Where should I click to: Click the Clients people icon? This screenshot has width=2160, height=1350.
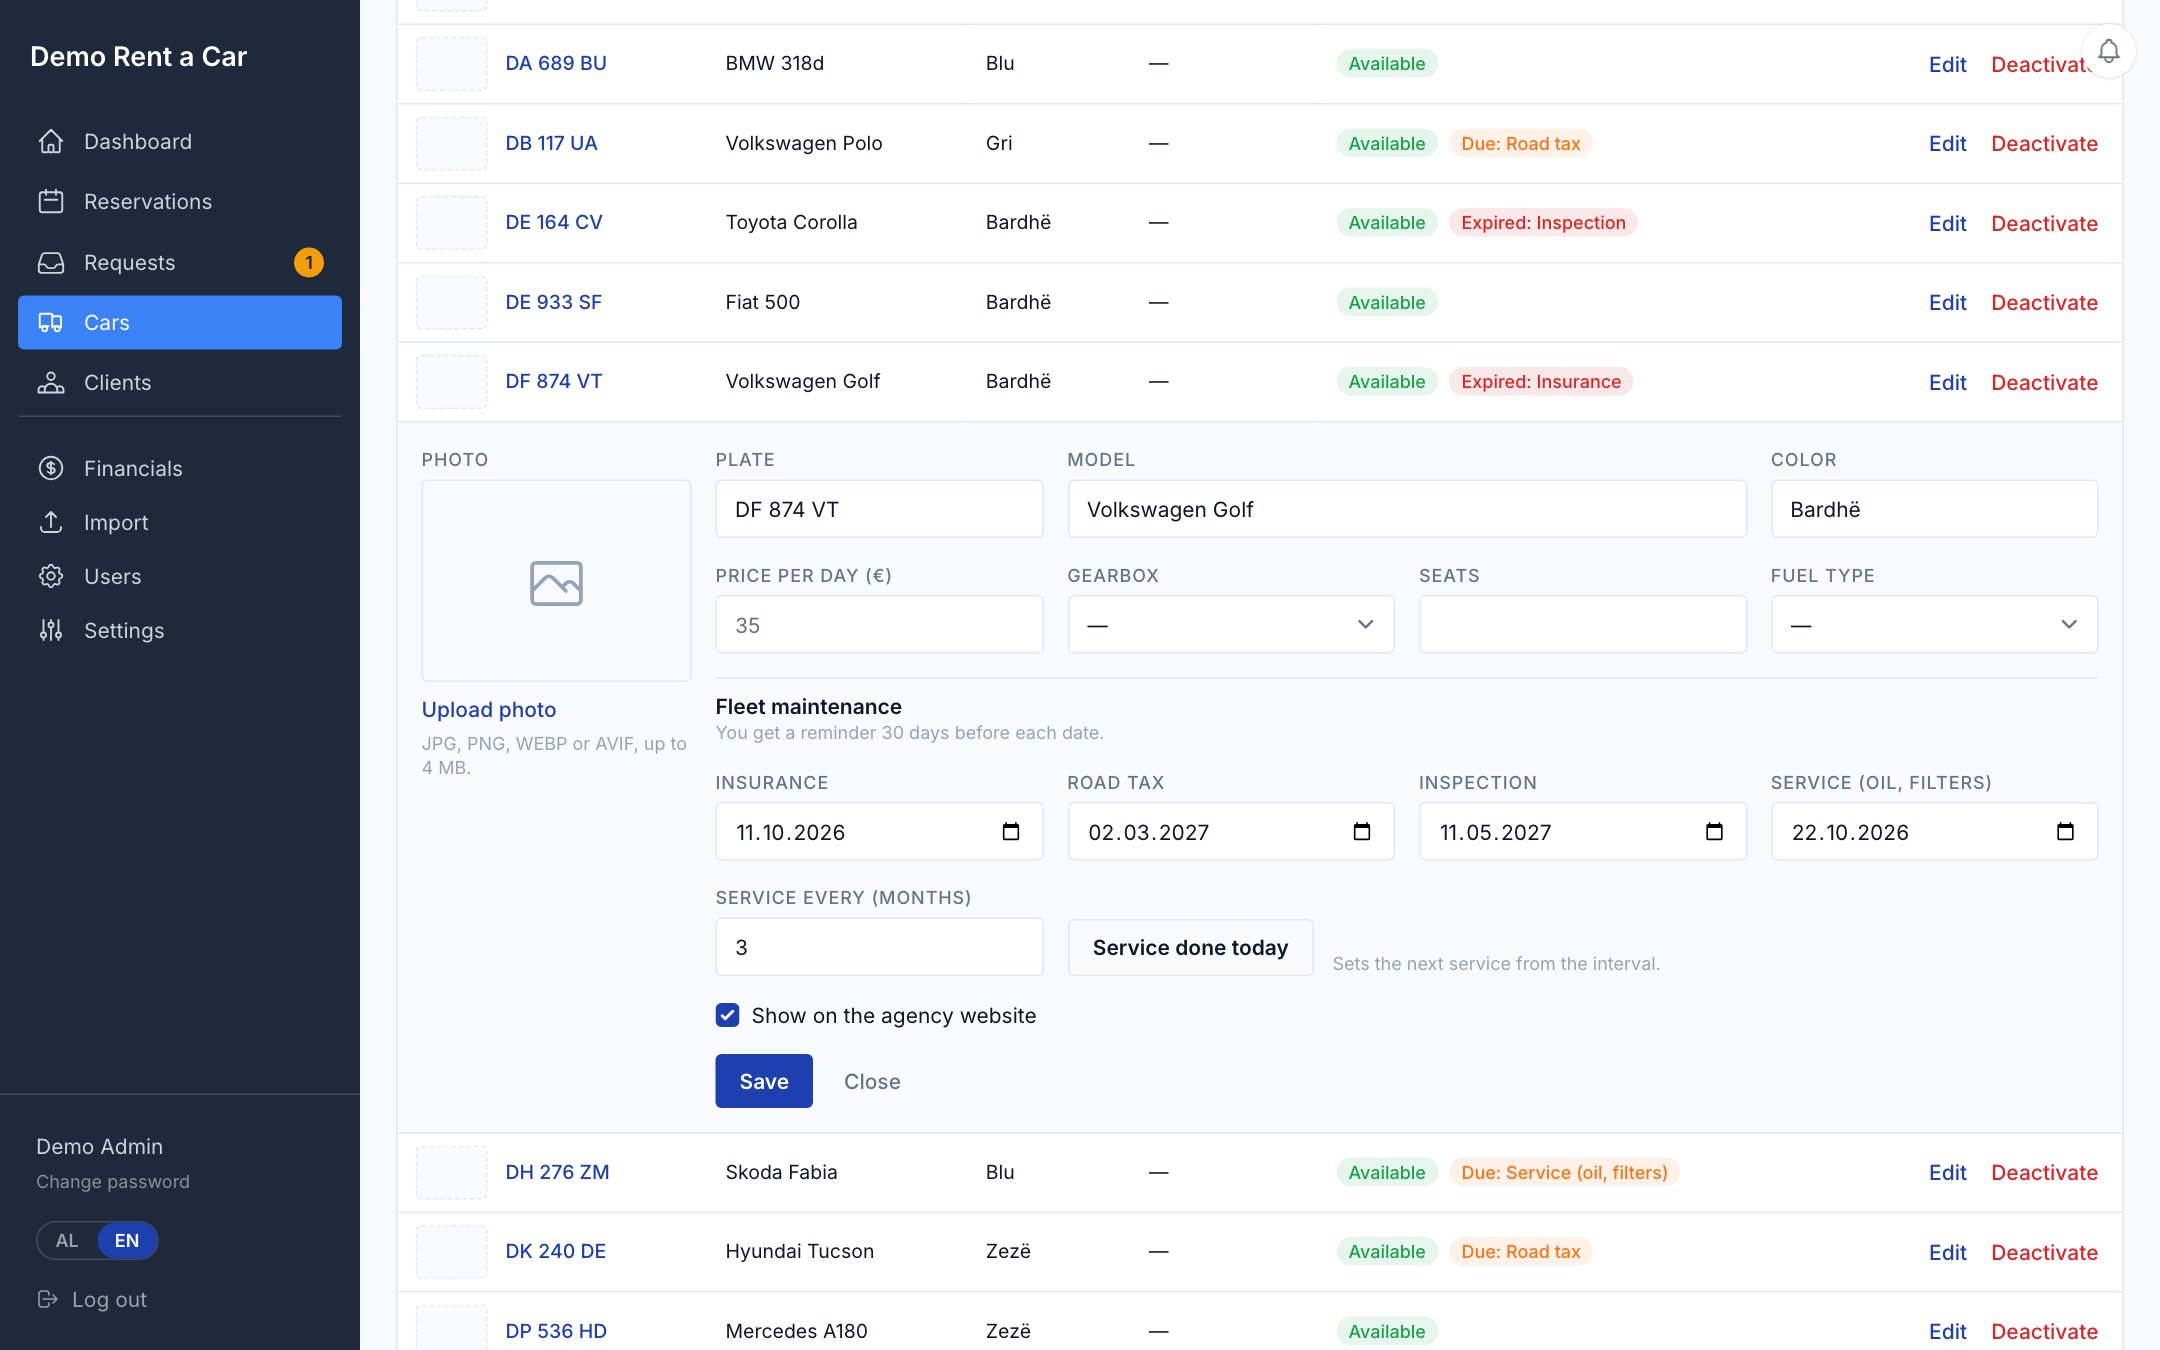(x=51, y=383)
